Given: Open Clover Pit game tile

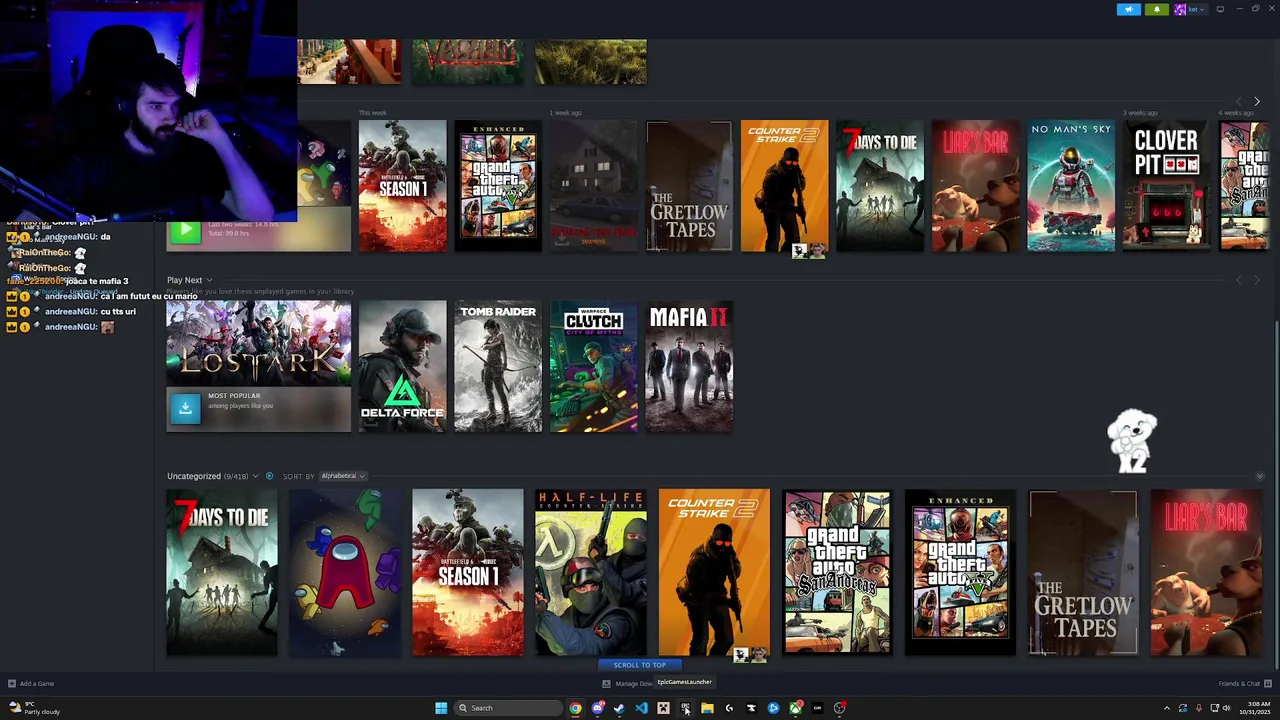Looking at the screenshot, I should 1166,186.
